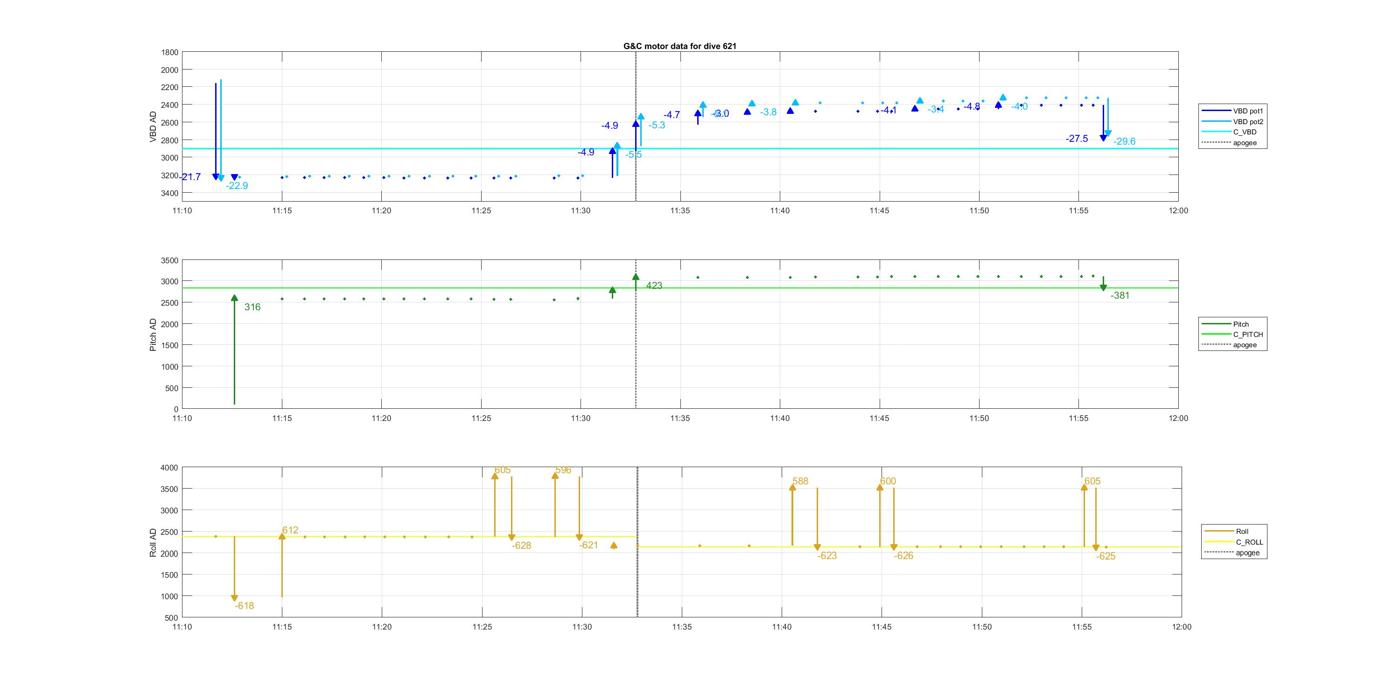The image size is (1400, 693).
Task: Click the '12:00' tick under the Roll plot
Action: tap(1181, 627)
